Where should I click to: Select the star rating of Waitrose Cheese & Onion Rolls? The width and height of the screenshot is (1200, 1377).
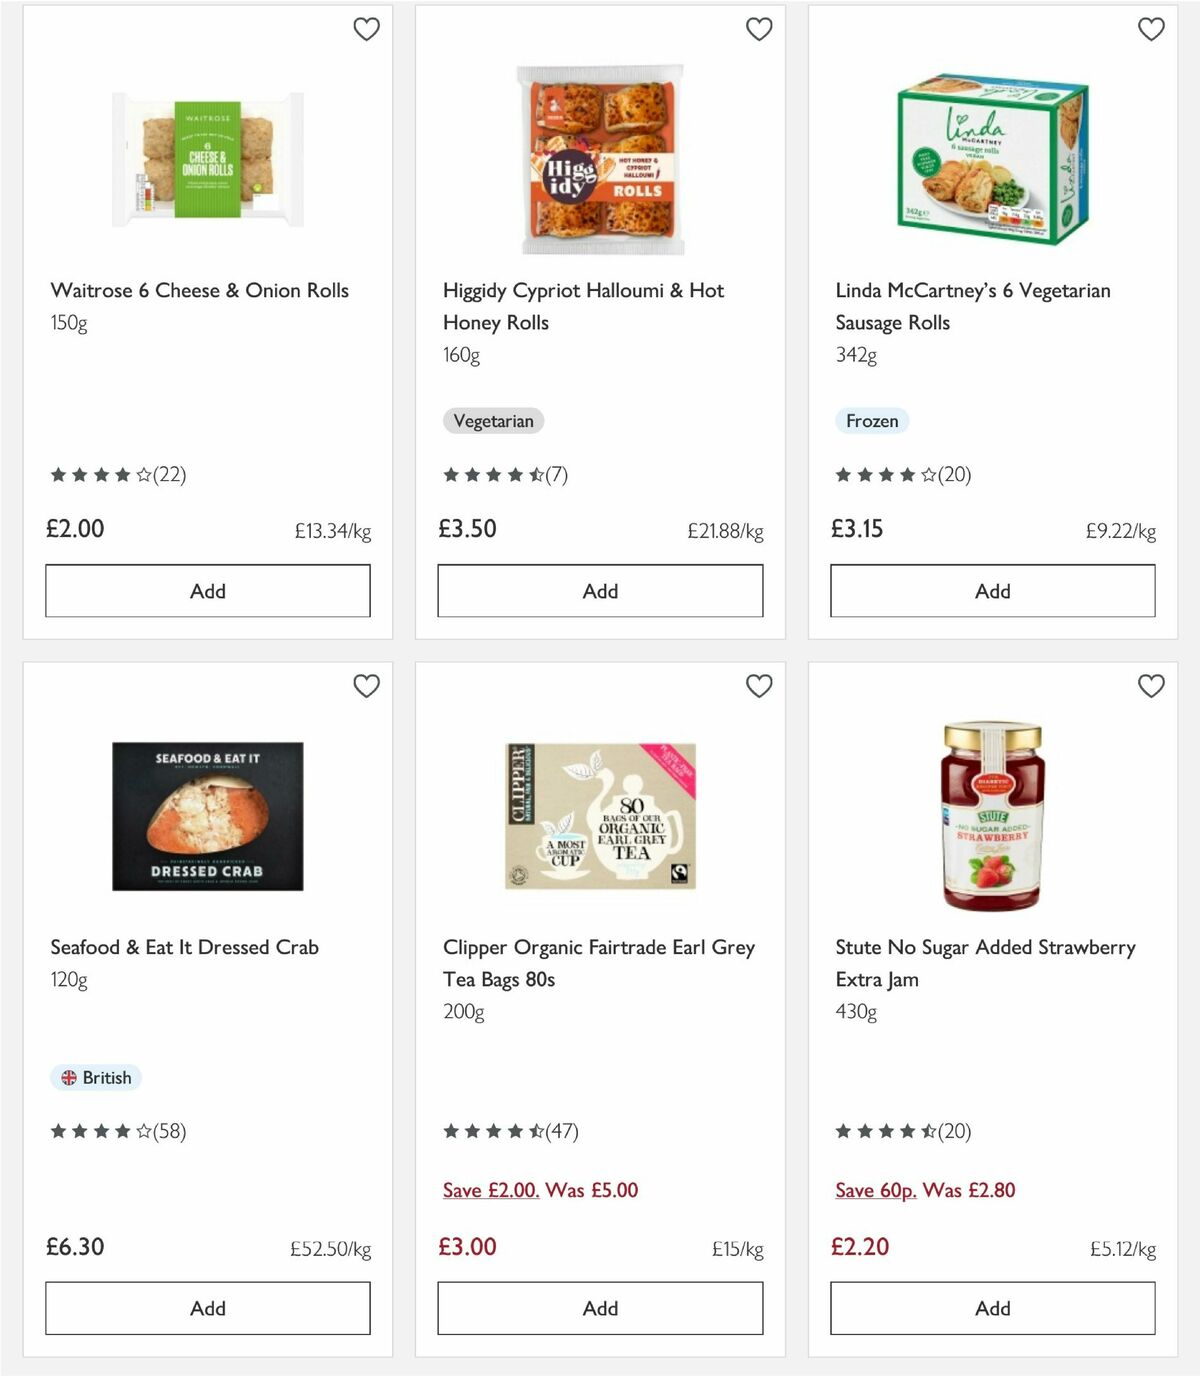(x=98, y=475)
